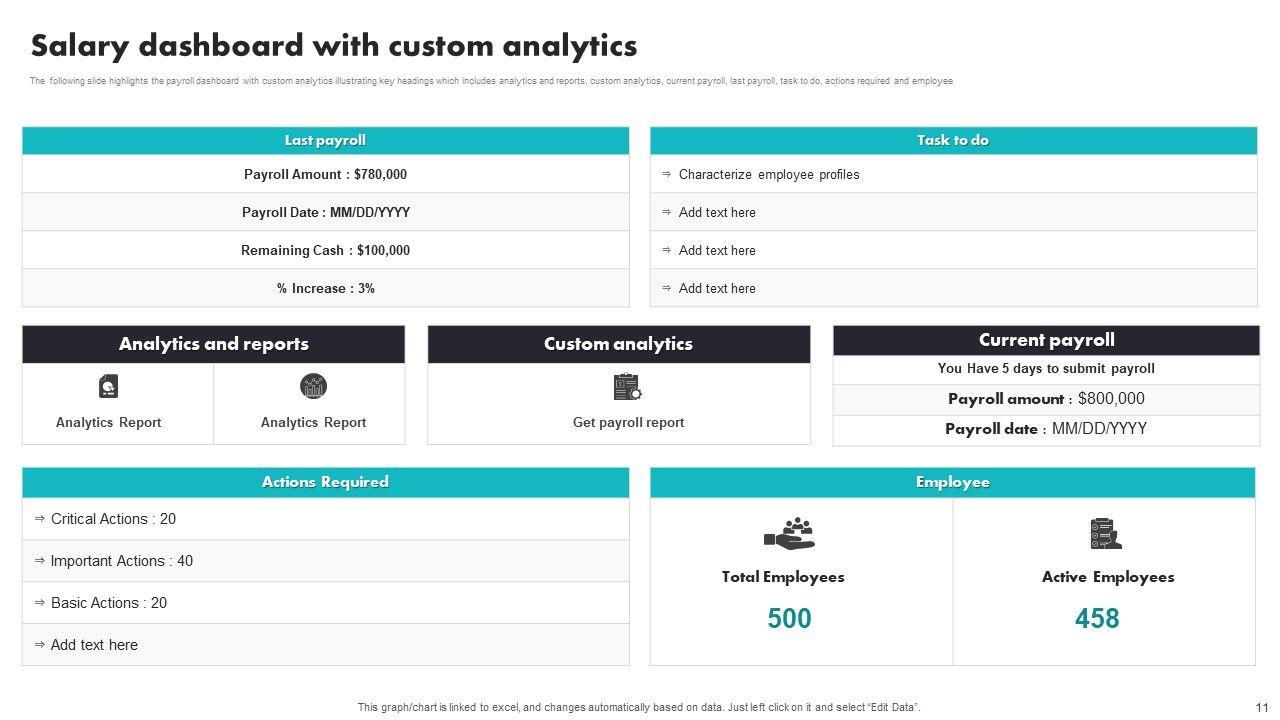Click the Active Employees value 458
1280x720 pixels.
[x=1097, y=619]
